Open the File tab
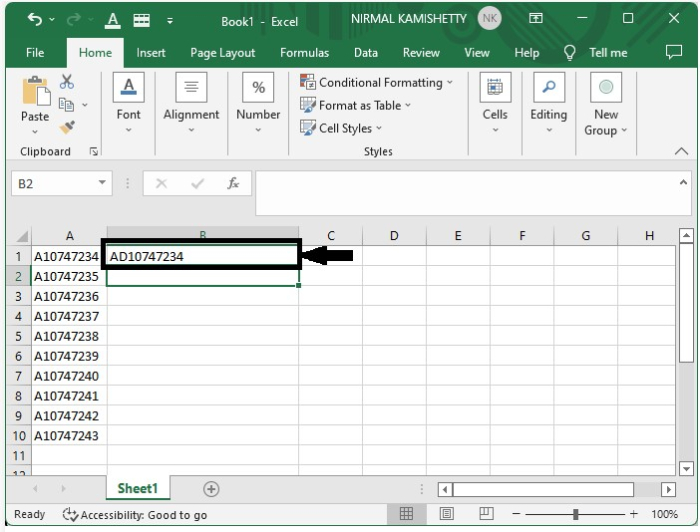 click(x=35, y=53)
